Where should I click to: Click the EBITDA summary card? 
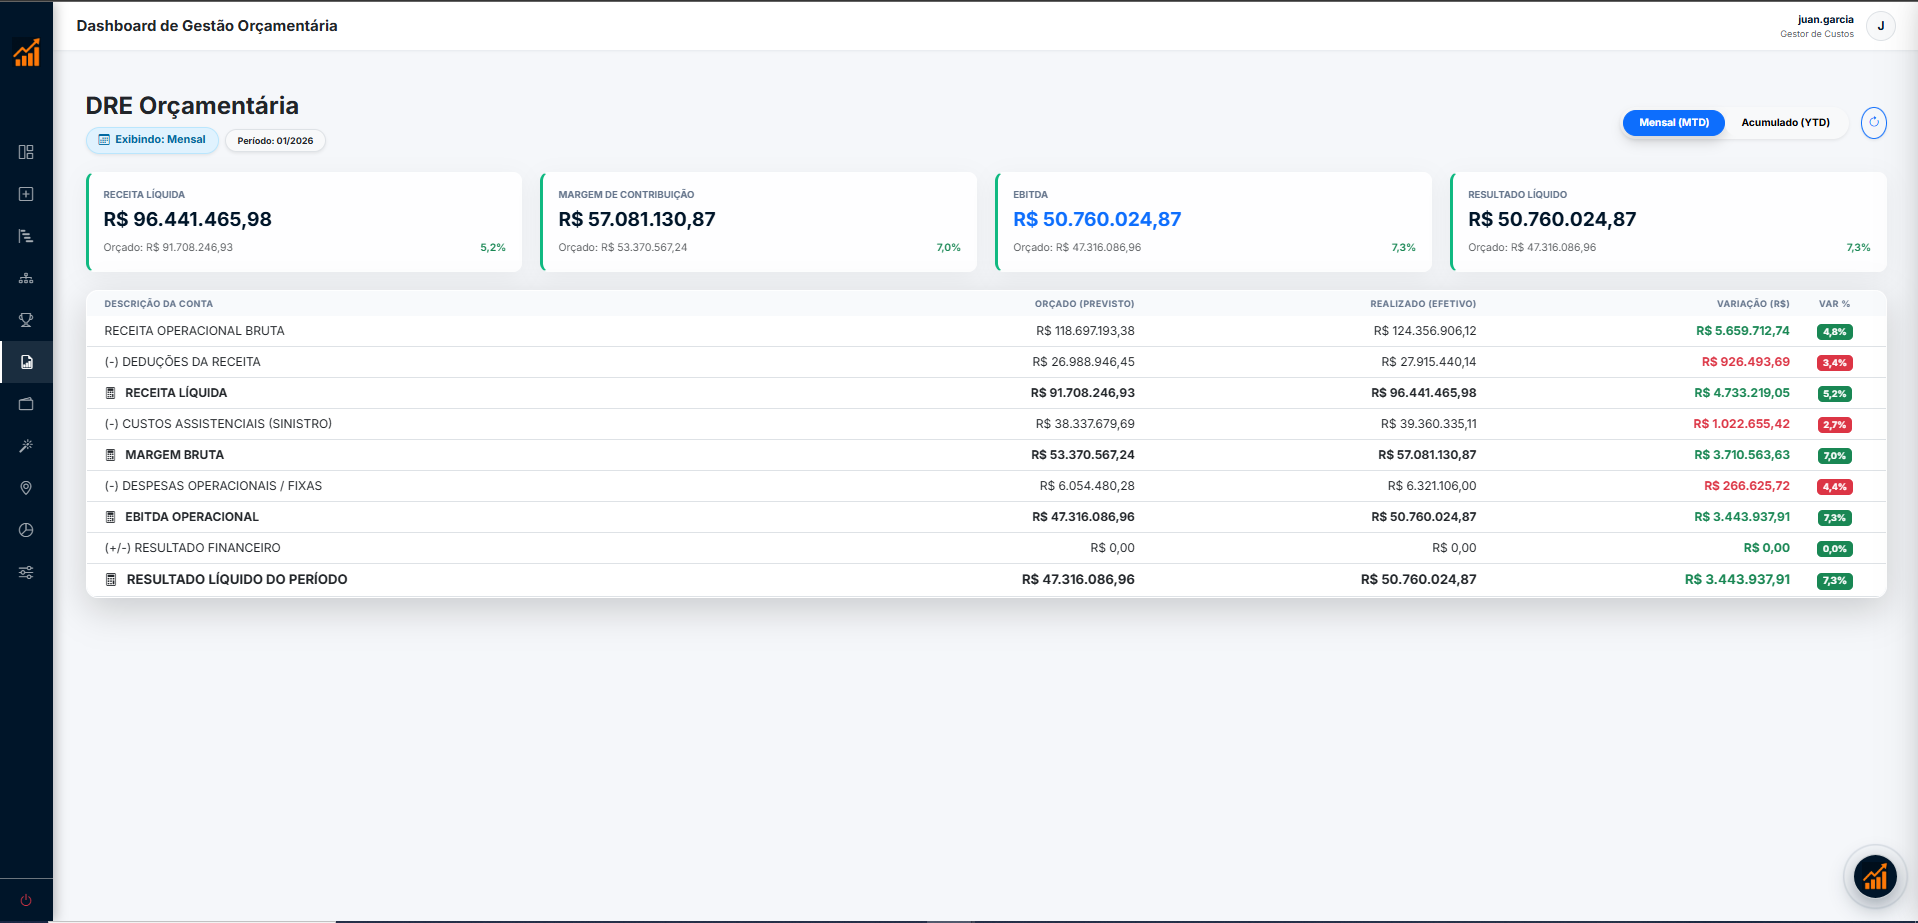click(1213, 221)
